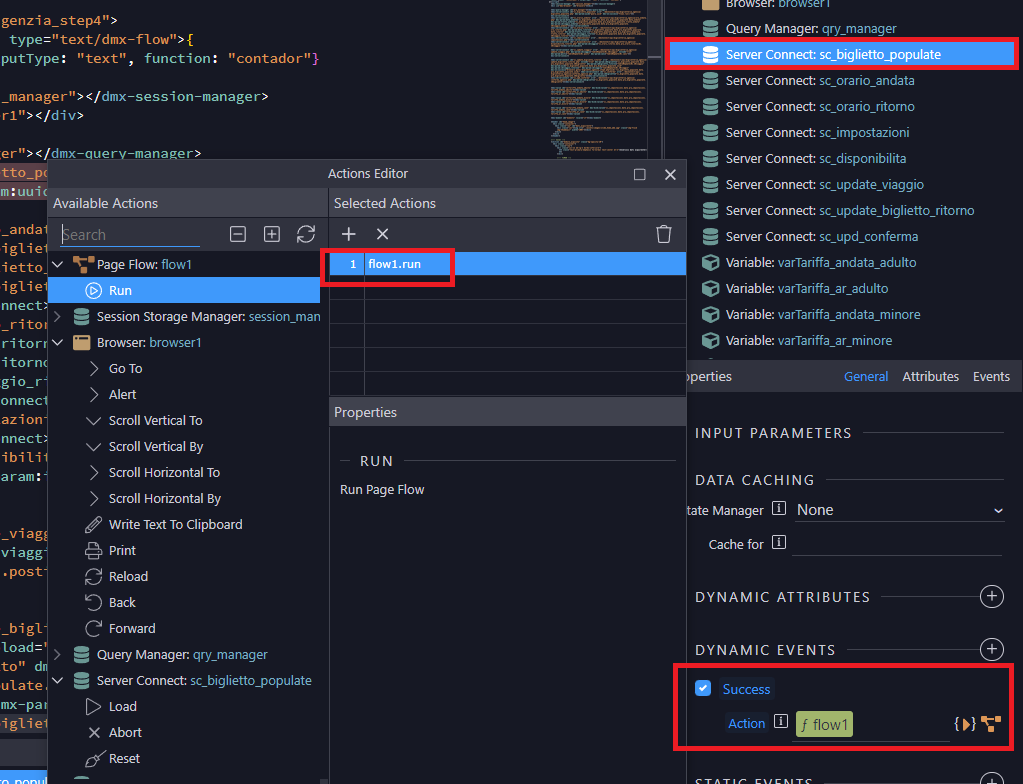Click the code editor minimap

point(598,78)
